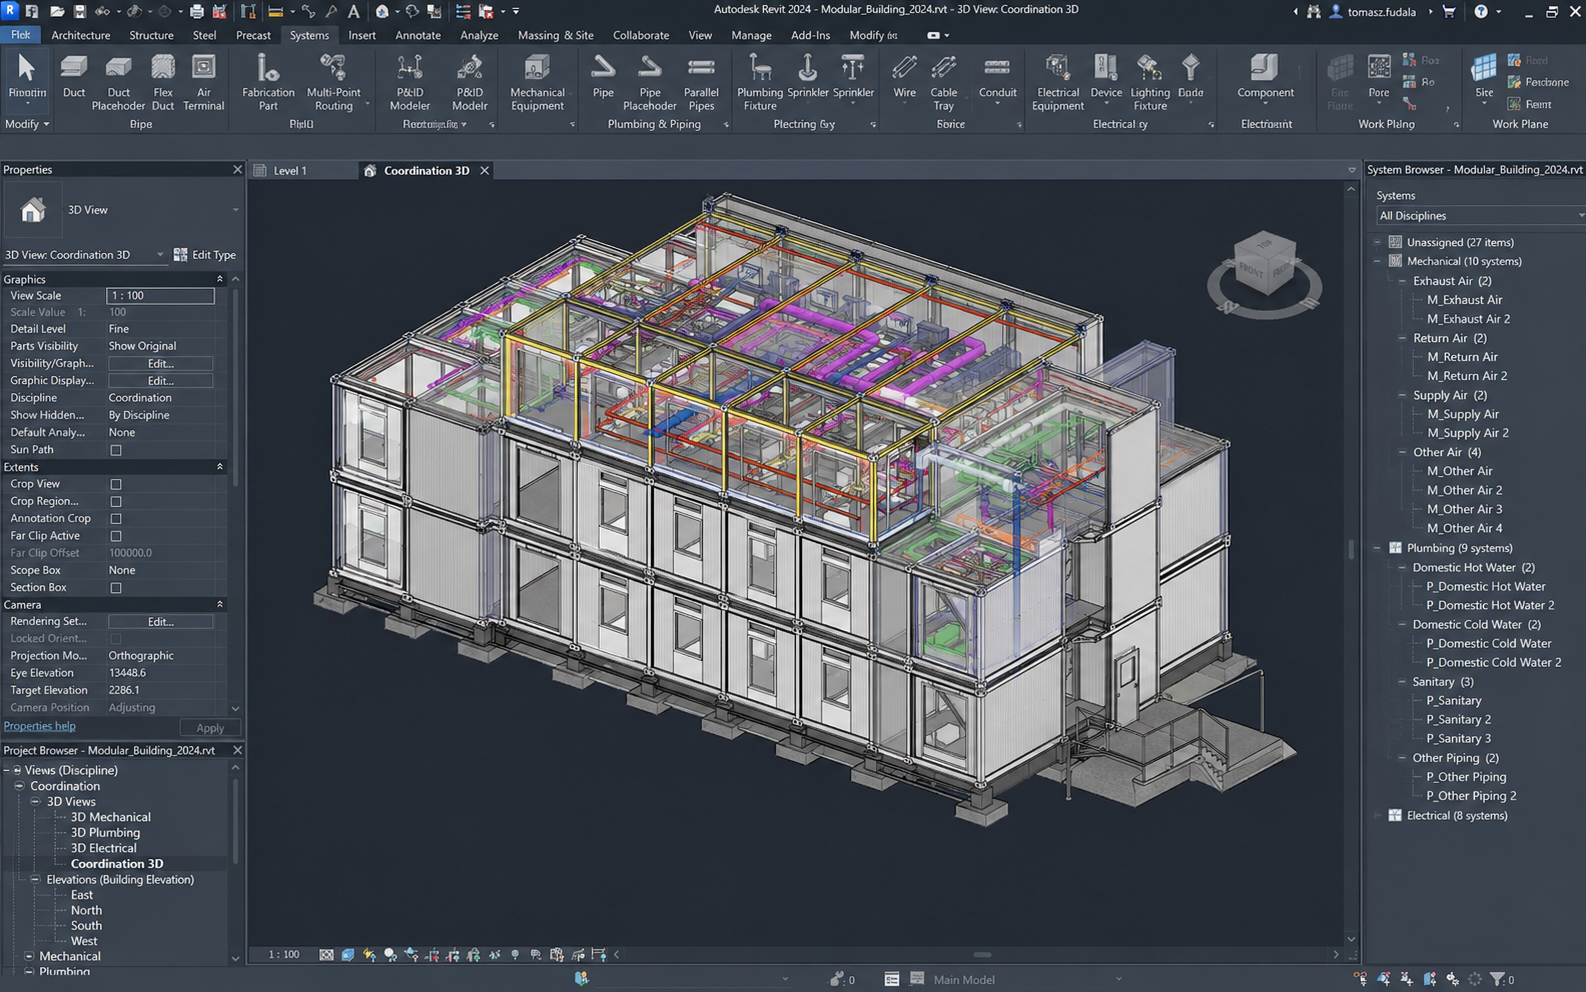Enable the Sun Path checkbox
Image resolution: width=1586 pixels, height=992 pixels.
116,450
